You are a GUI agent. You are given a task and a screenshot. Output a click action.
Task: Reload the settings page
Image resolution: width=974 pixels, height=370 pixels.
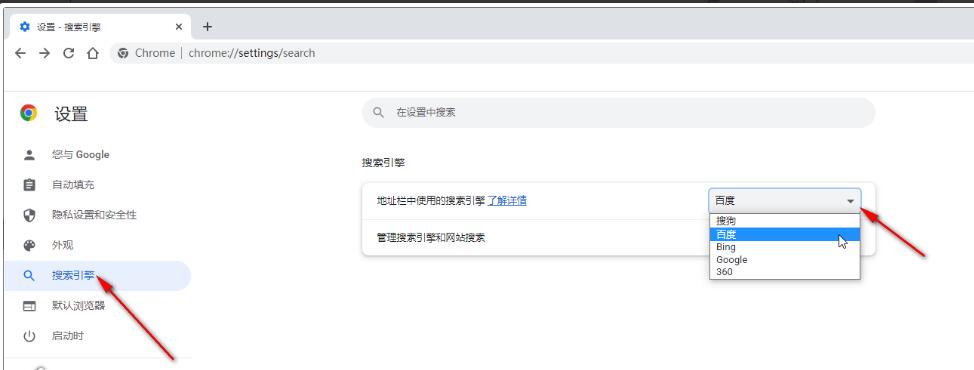click(x=68, y=53)
